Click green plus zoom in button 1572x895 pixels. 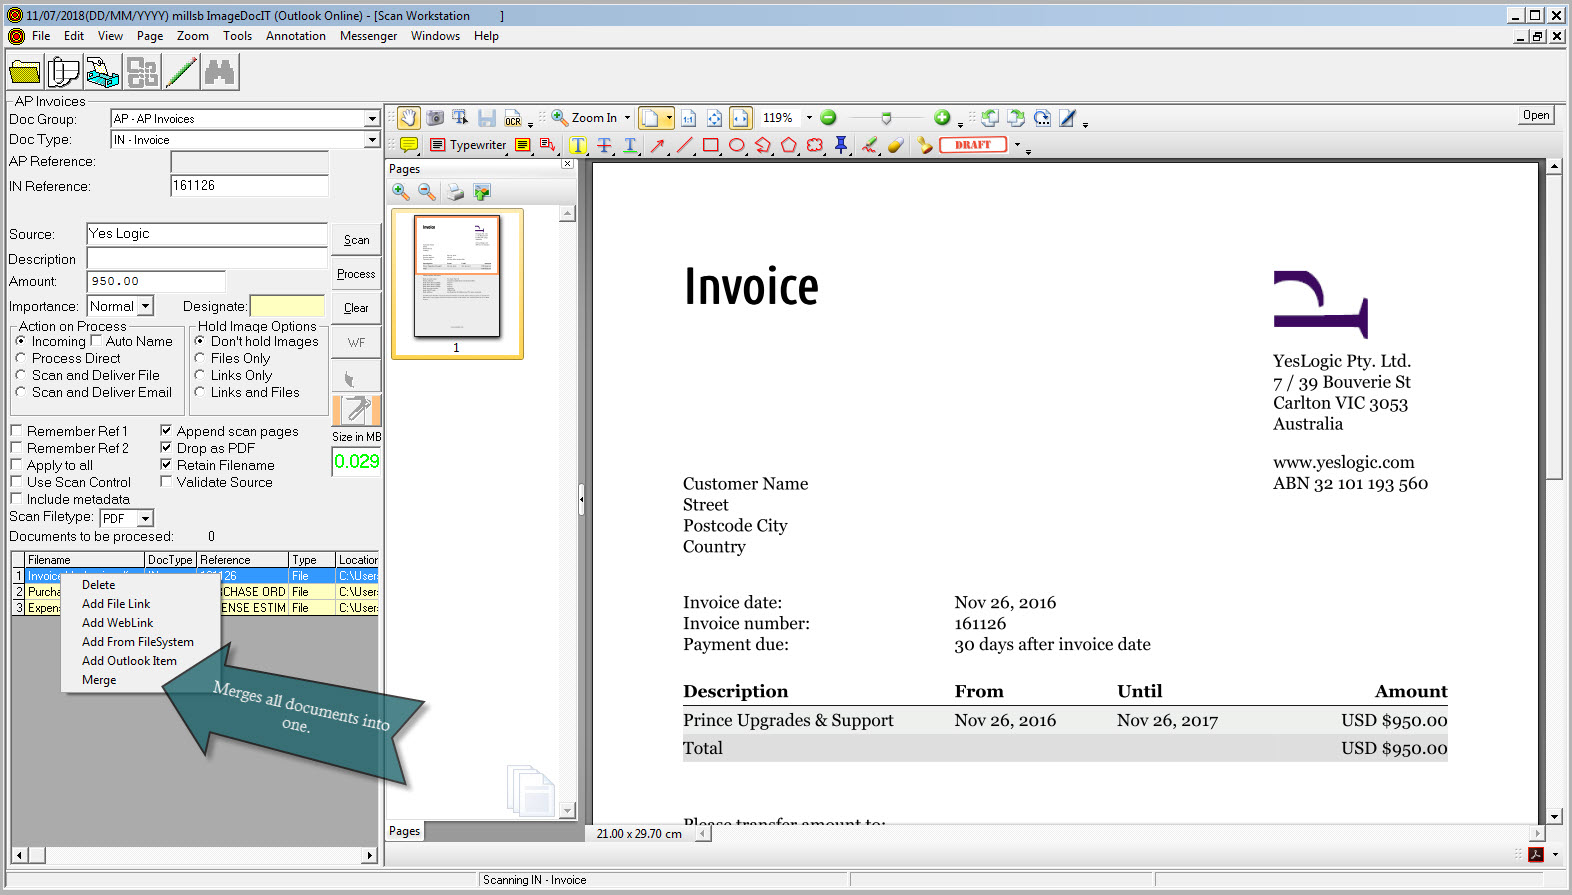942,118
